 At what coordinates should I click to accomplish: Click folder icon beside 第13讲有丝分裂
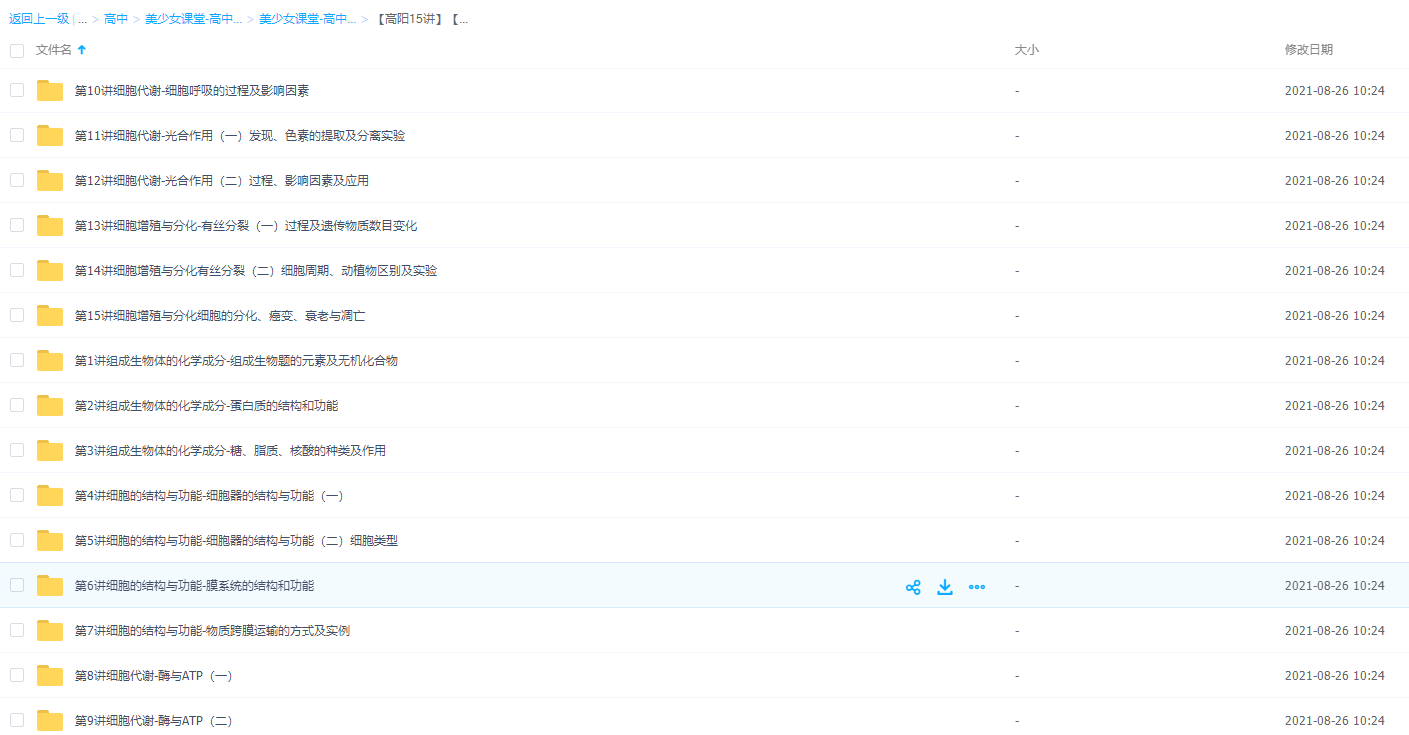(x=49, y=225)
